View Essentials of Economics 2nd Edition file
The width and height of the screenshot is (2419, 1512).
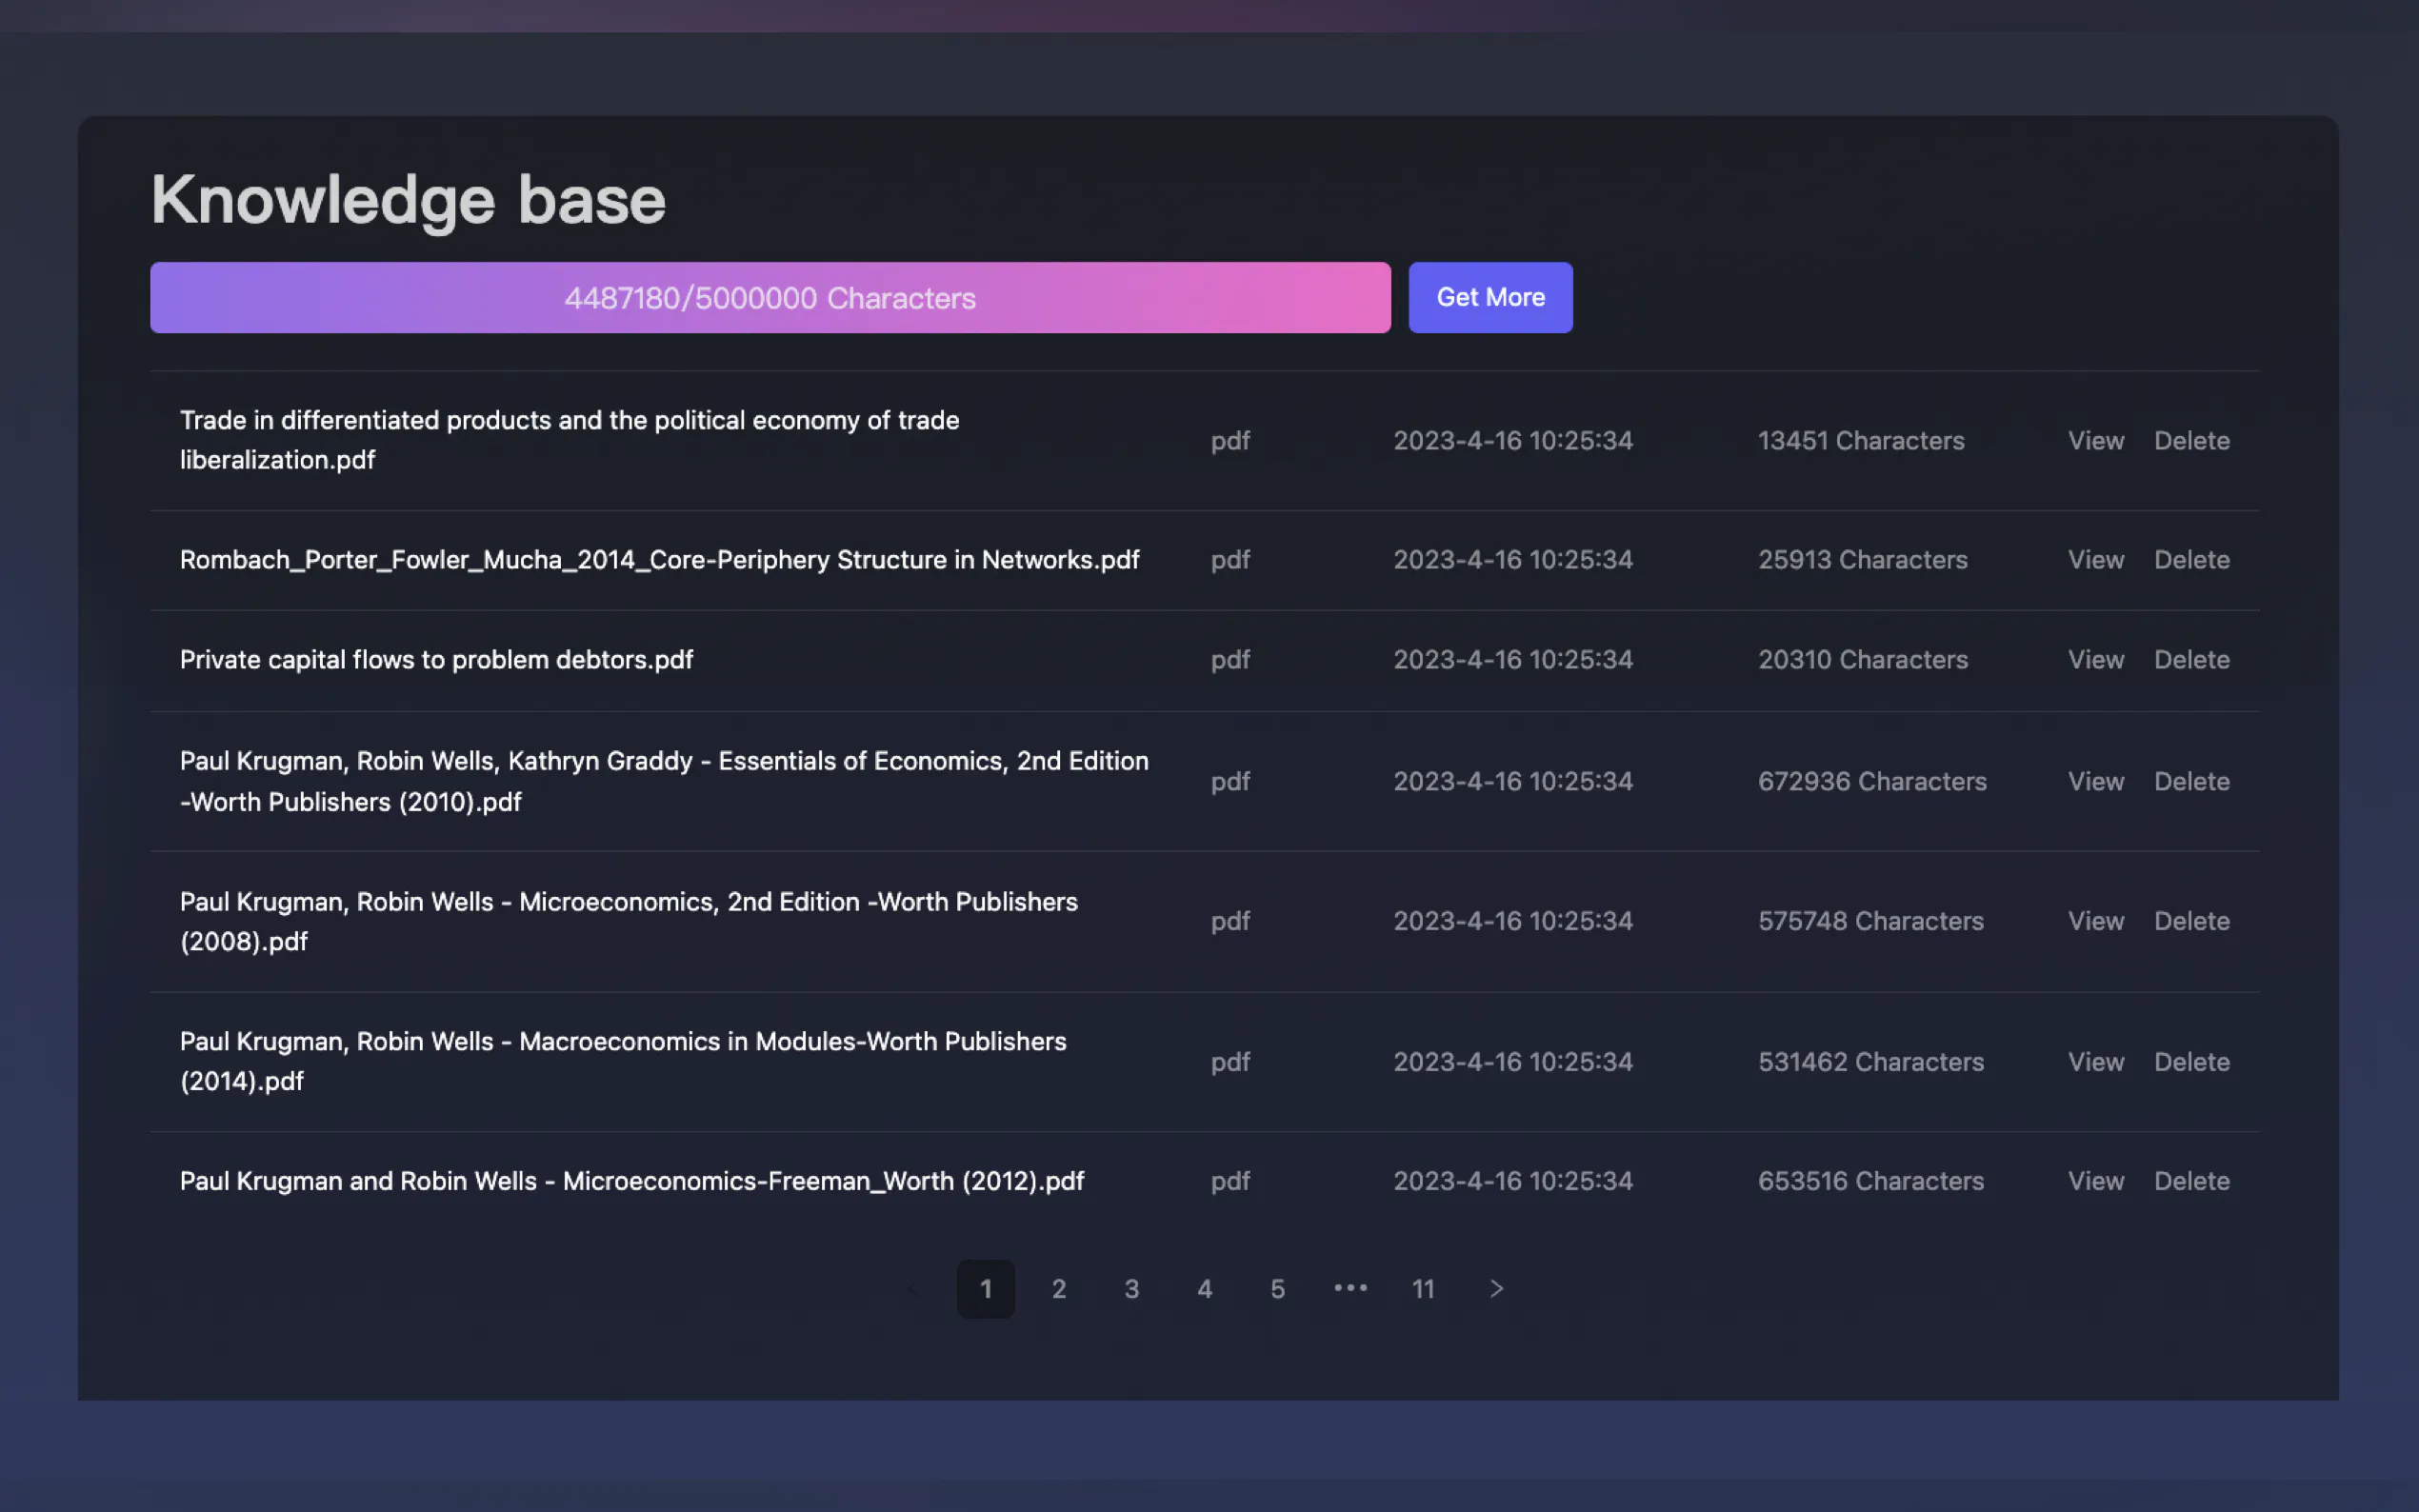(x=2095, y=781)
